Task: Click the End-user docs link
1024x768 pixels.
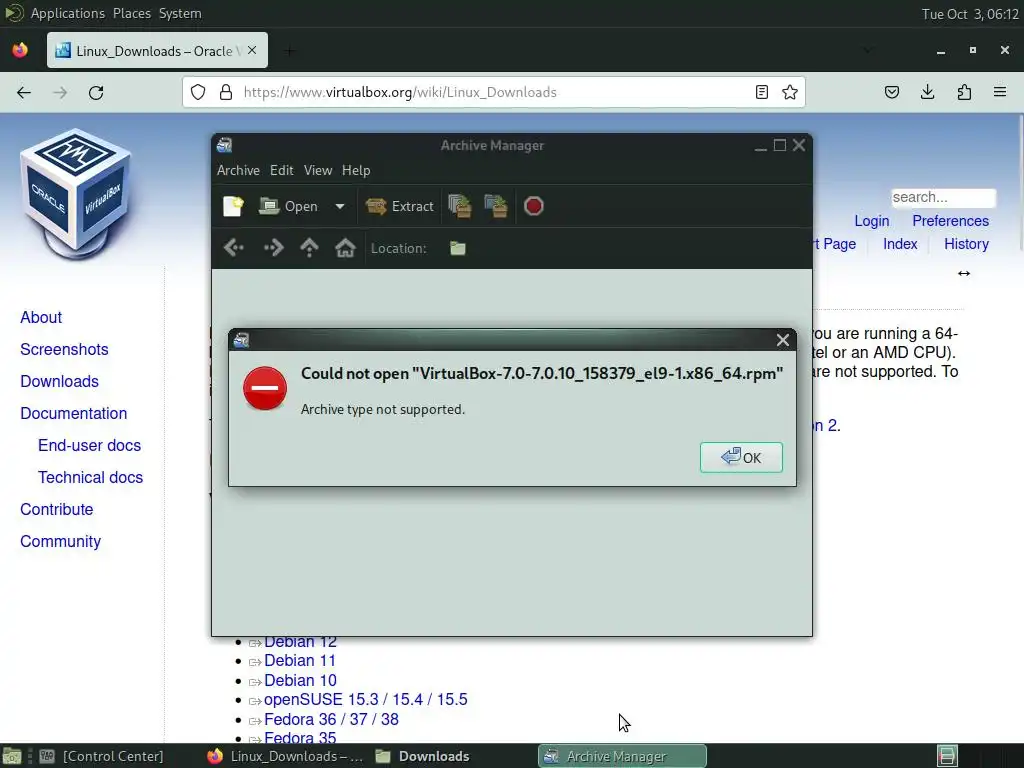Action: pos(89,445)
